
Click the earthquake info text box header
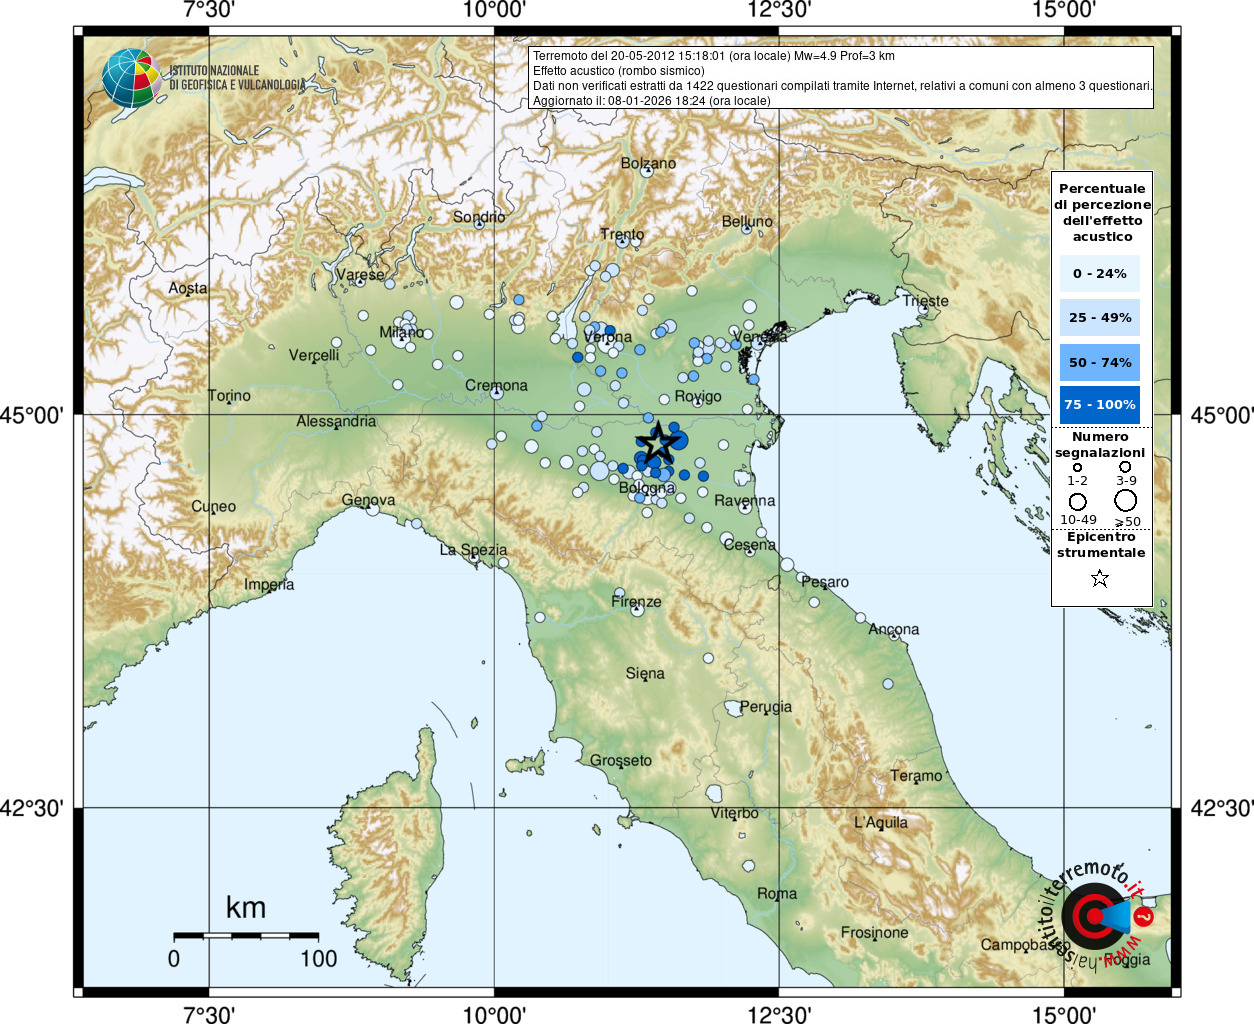click(714, 56)
